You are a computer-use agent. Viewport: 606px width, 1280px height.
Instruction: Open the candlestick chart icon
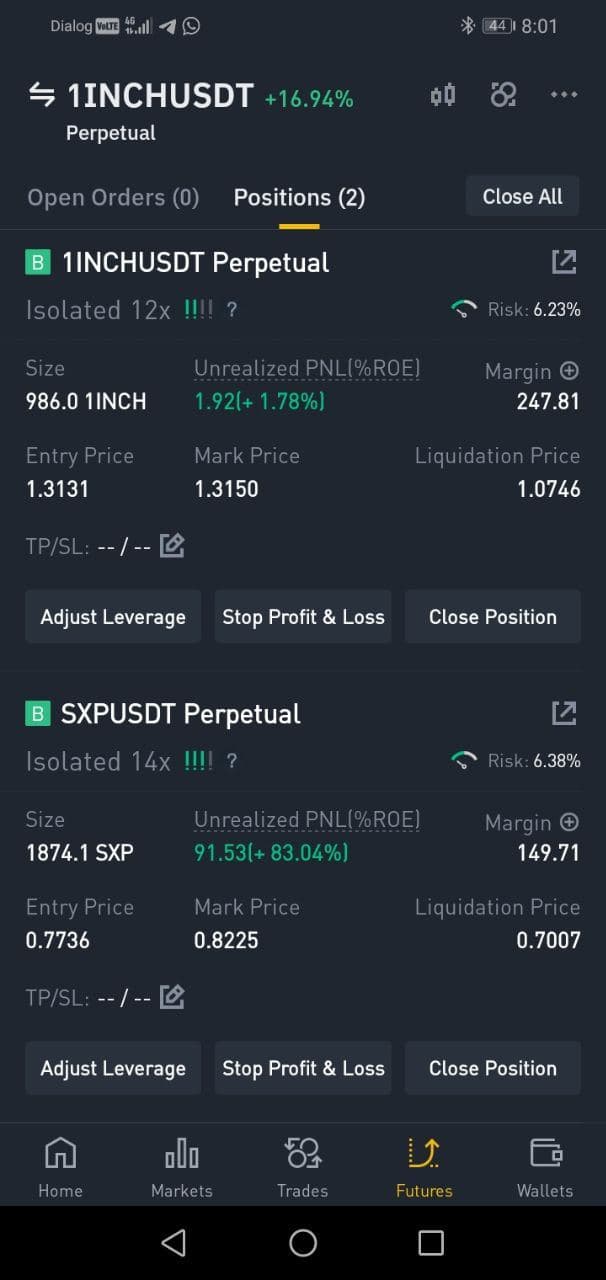443,95
